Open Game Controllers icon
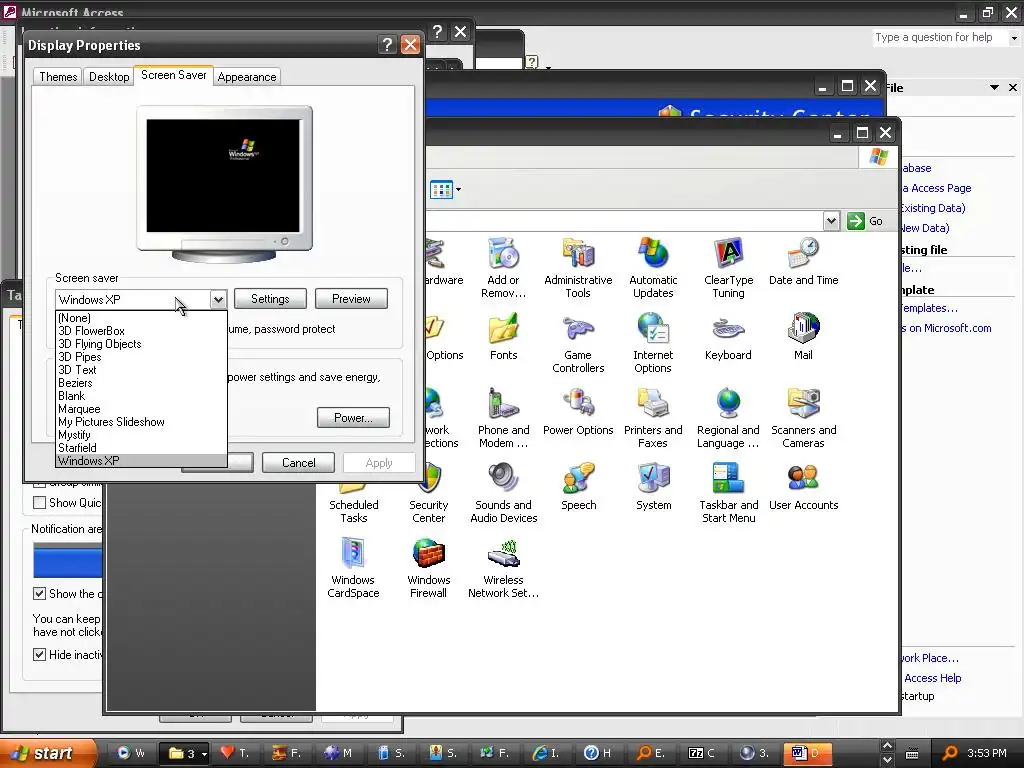Viewport: 1024px width, 768px height. point(578,343)
